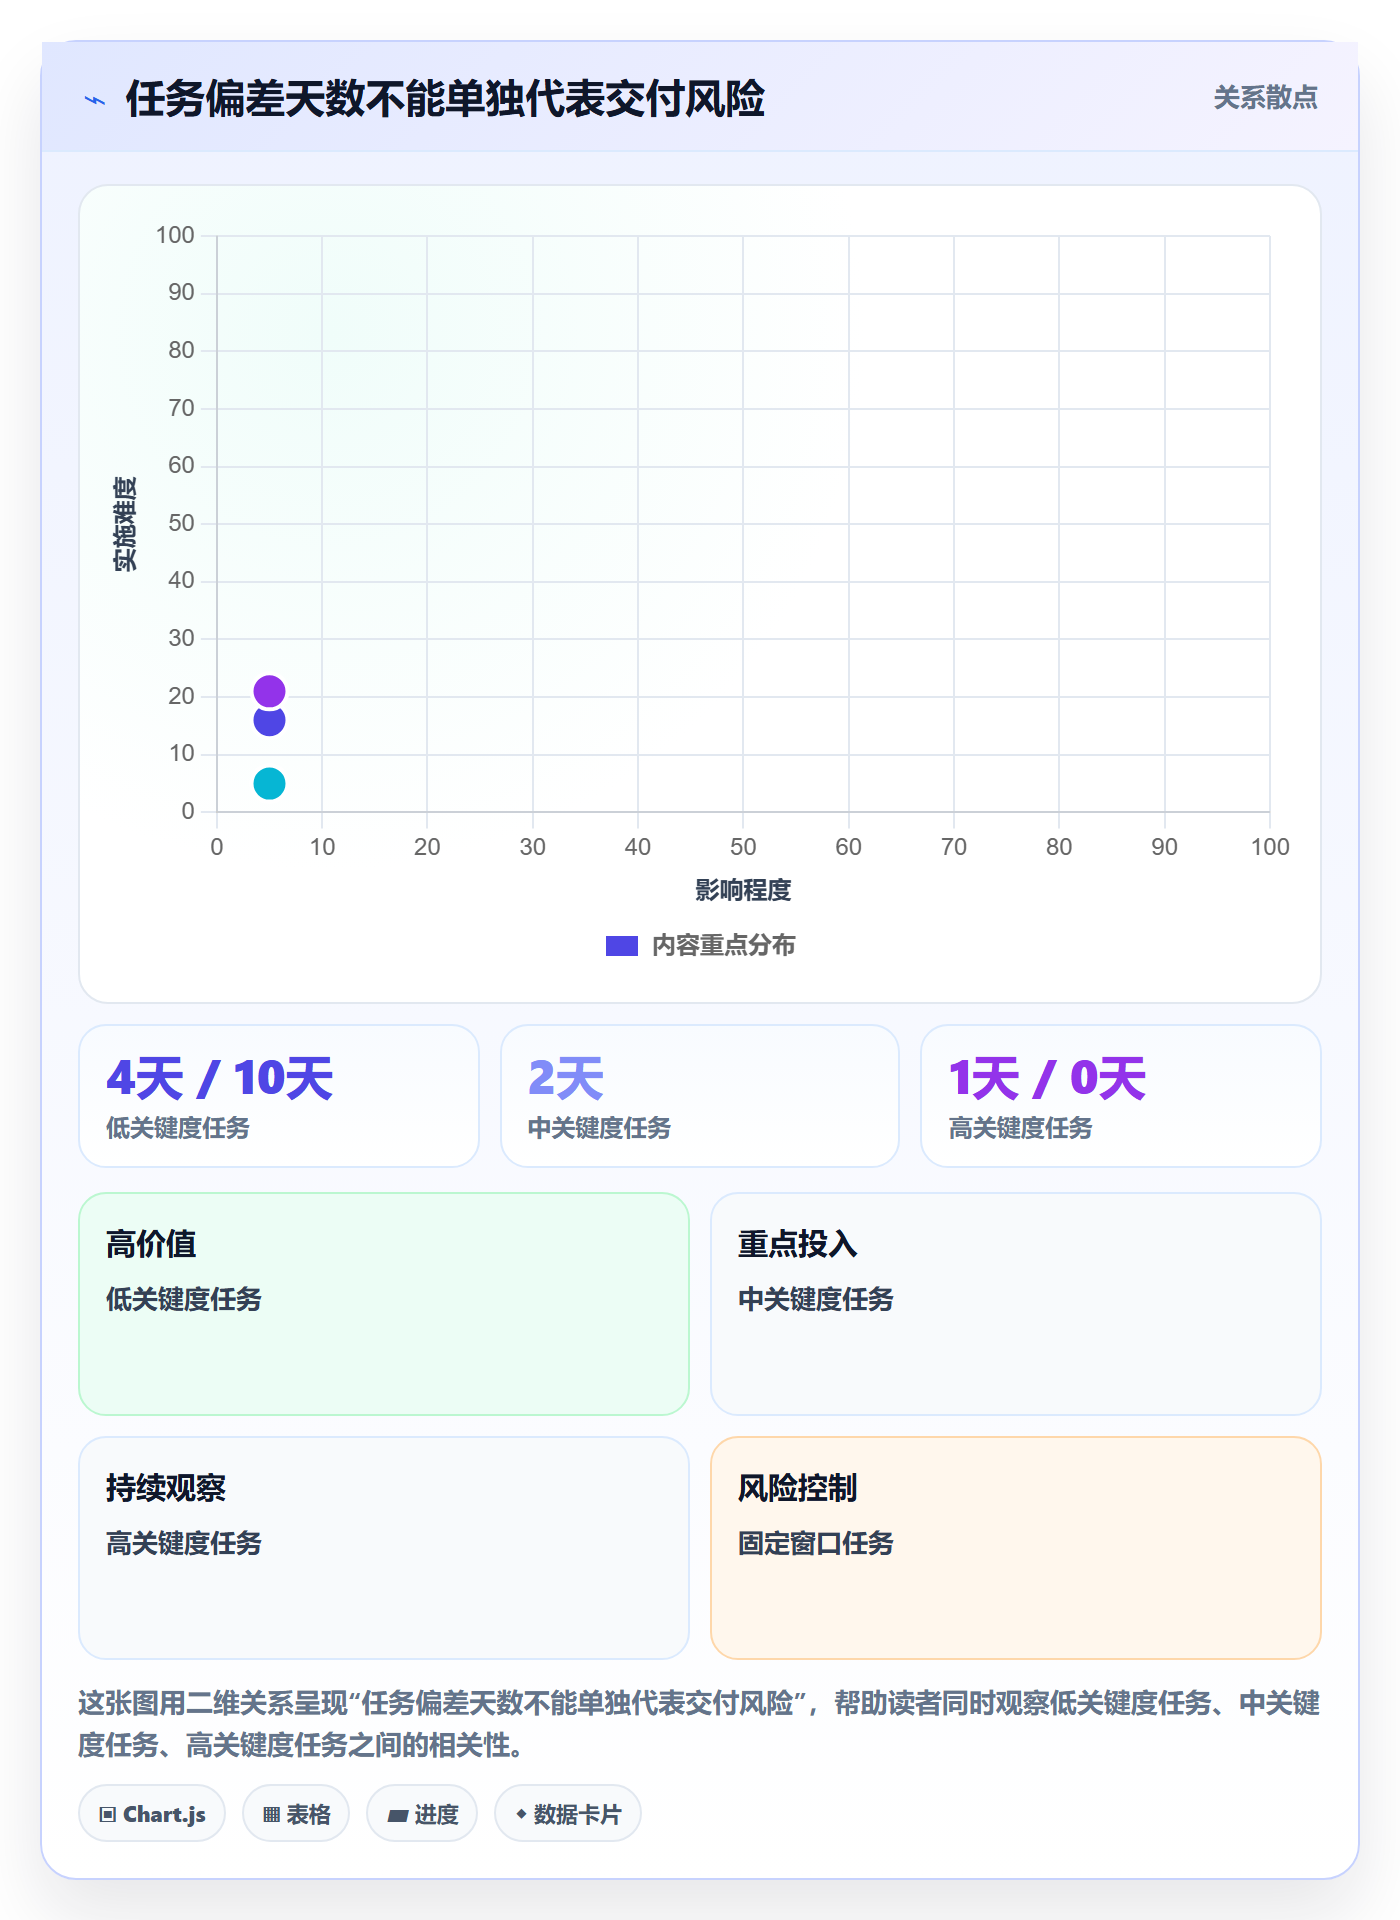Click the 高价值 card heading
The image size is (1400, 1920).
[x=151, y=1244]
